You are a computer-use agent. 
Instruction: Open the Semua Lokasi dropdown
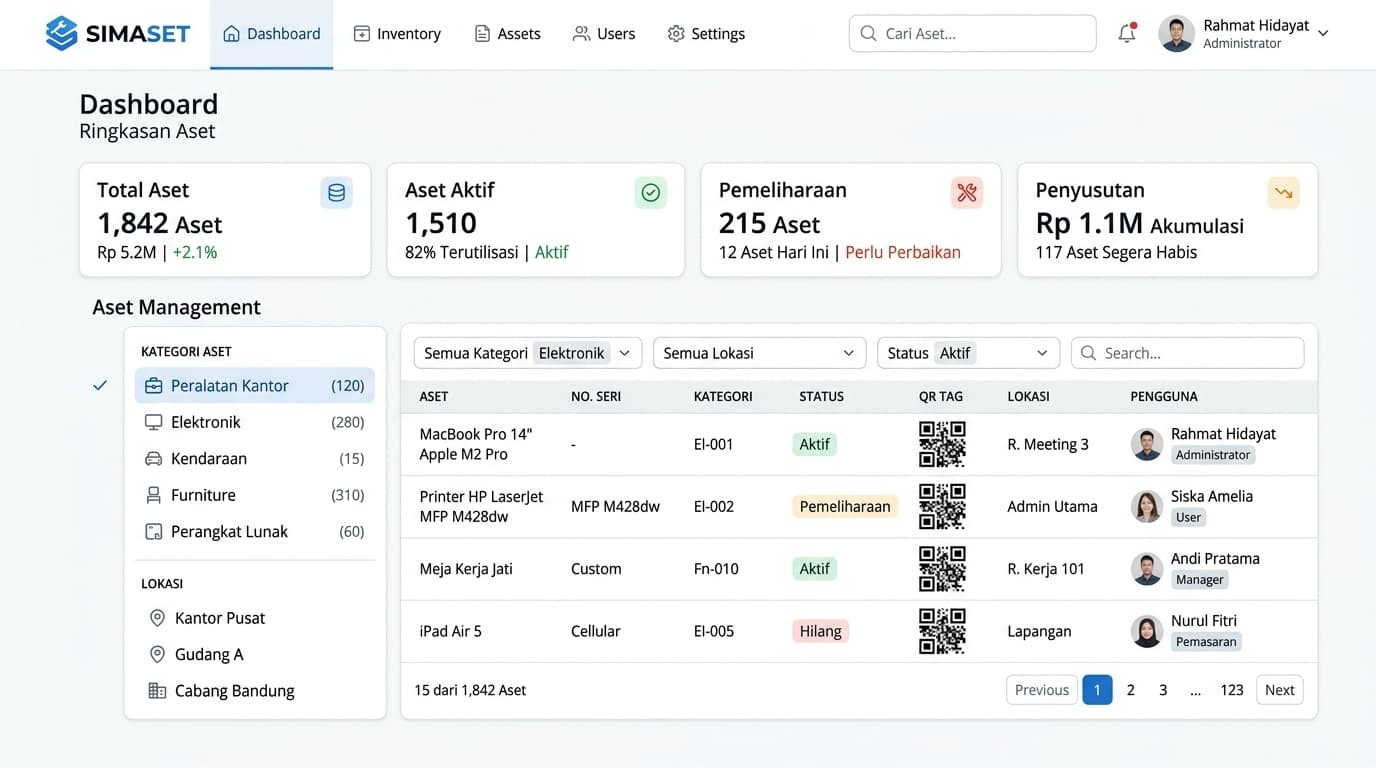[x=759, y=353]
